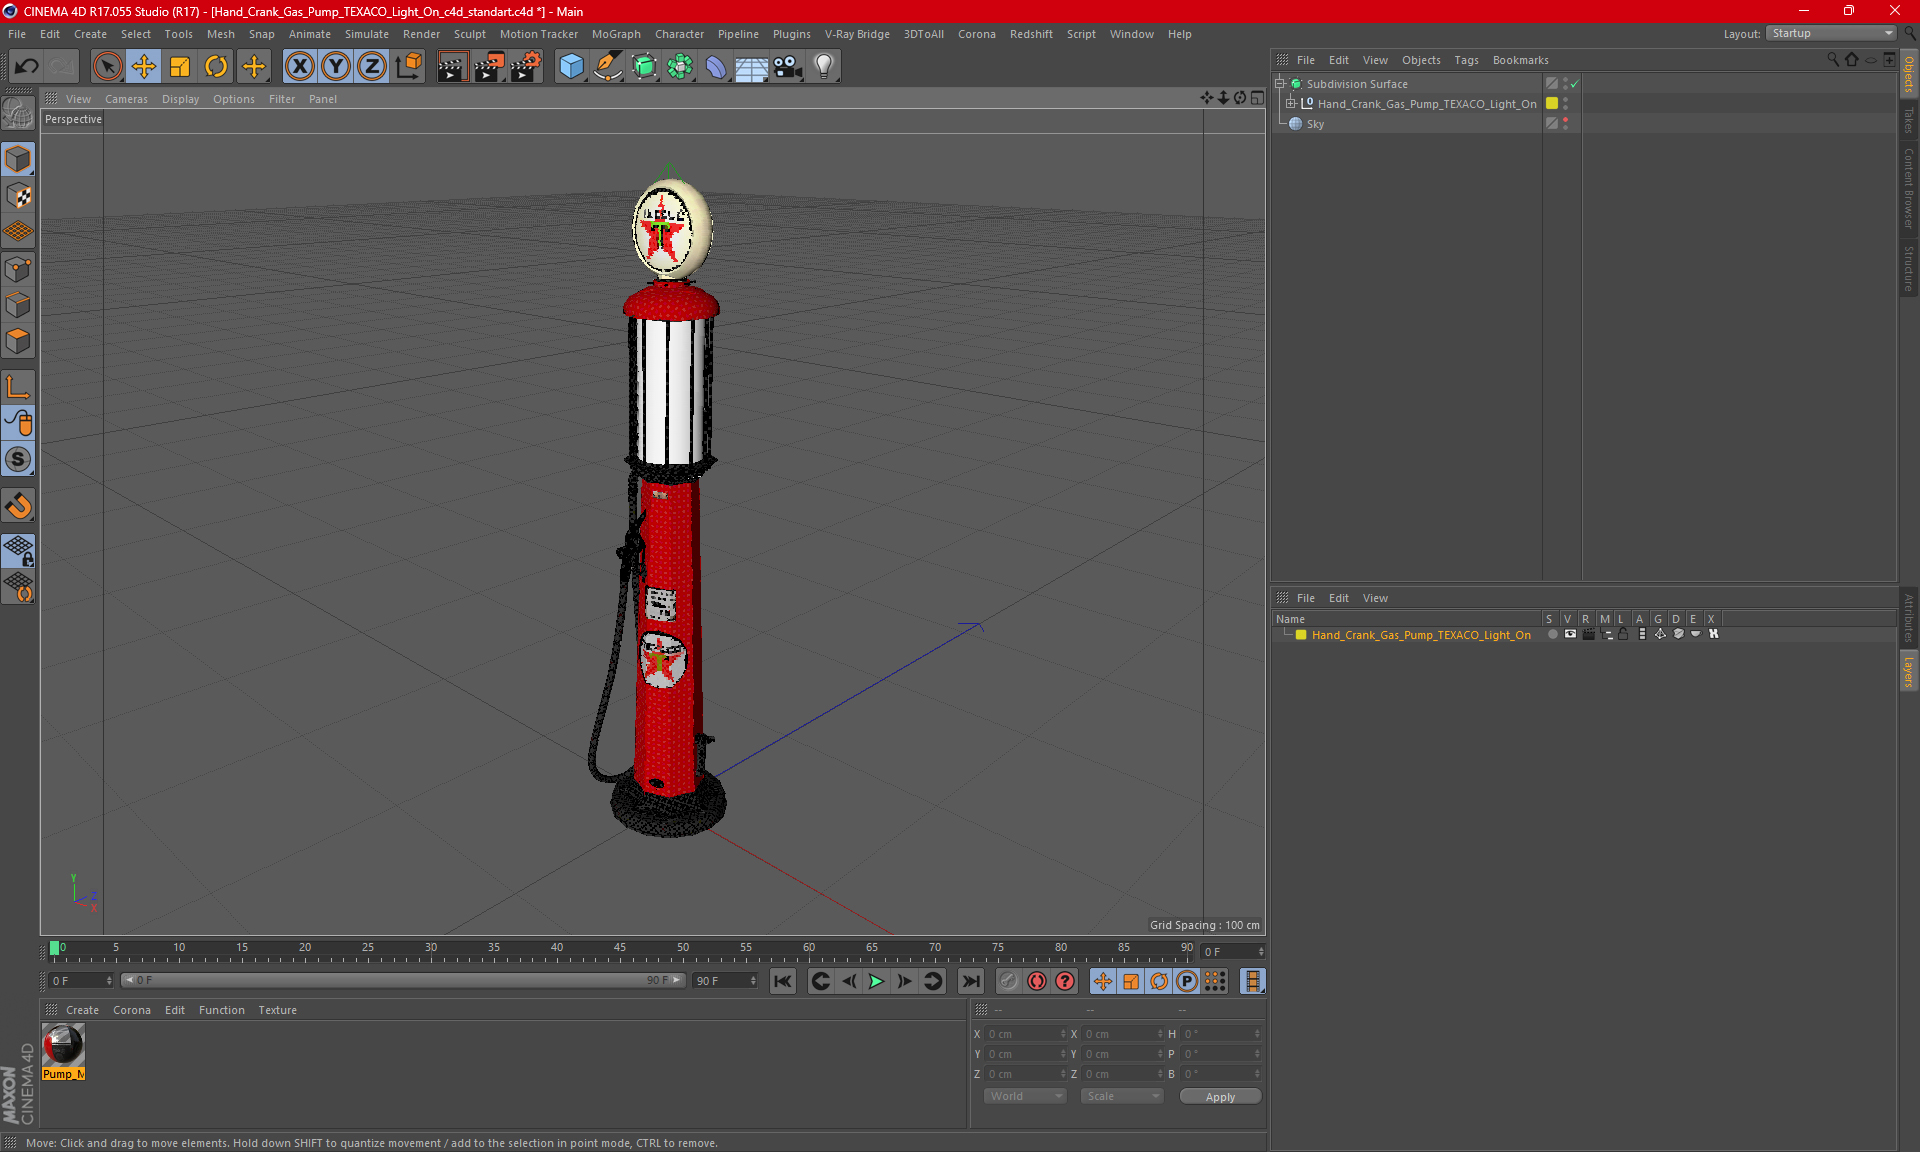
Task: Switch to Model mode
Action: tap(18, 160)
